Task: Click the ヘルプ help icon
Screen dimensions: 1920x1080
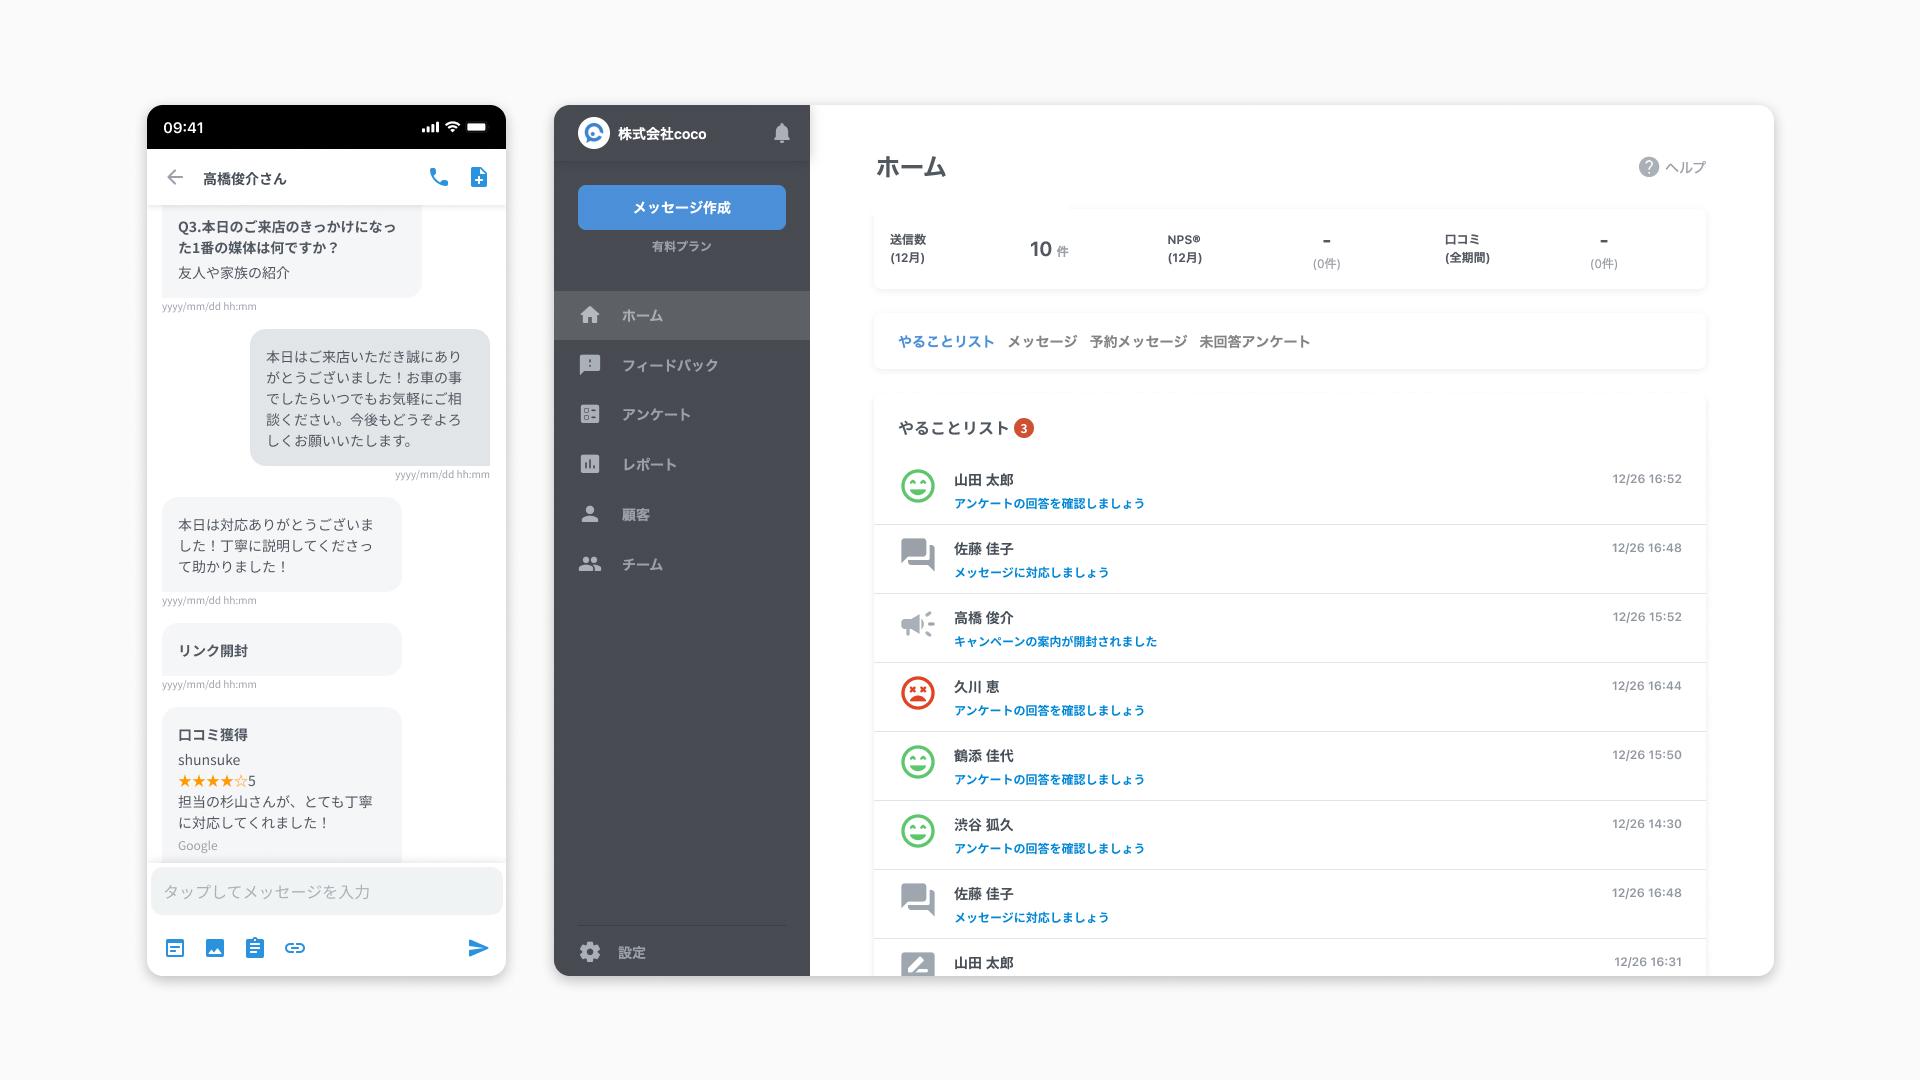Action: pos(1649,167)
